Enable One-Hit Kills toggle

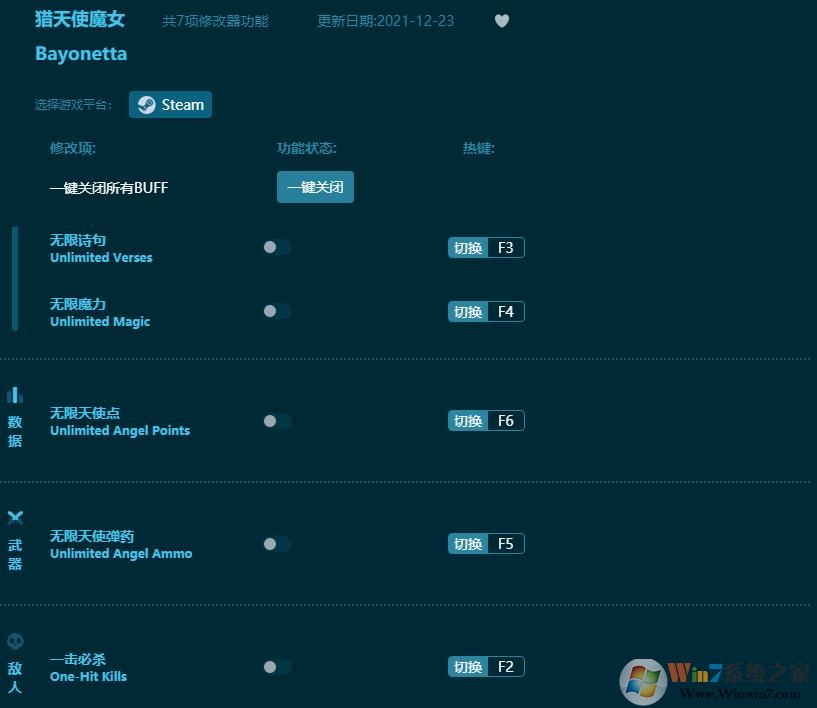[x=277, y=667]
